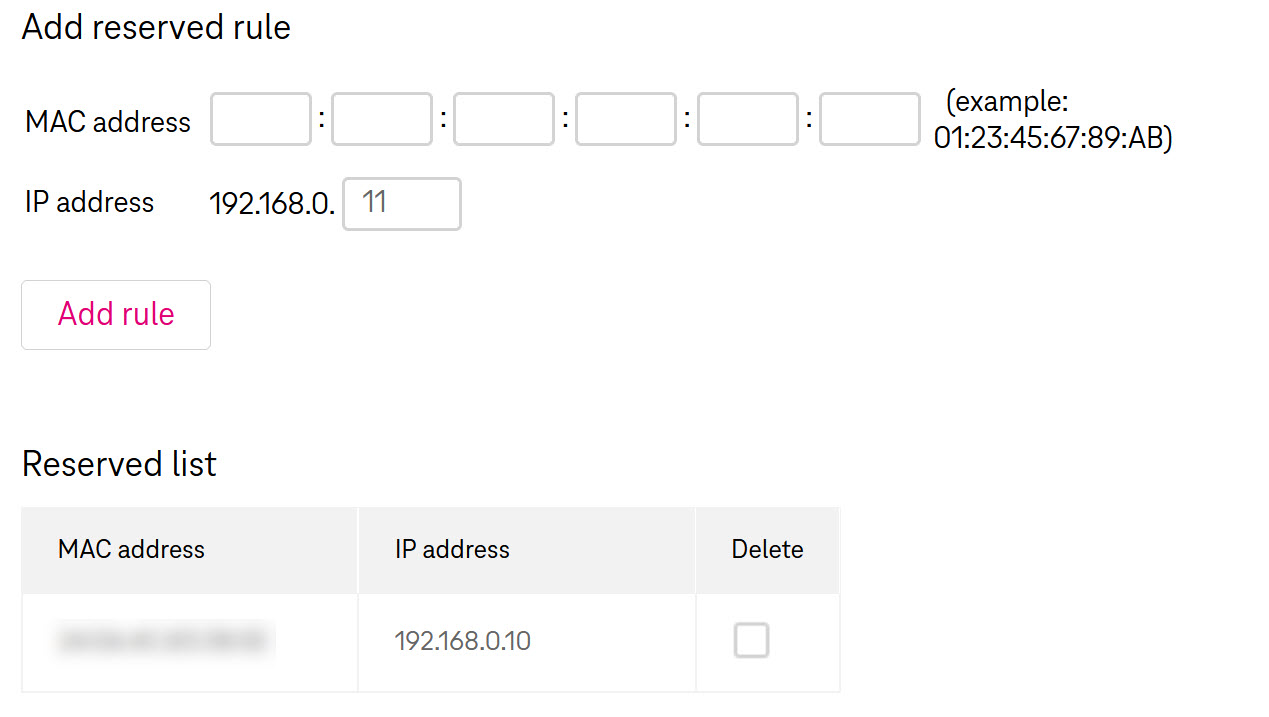
Task: Click the Add reserved rule heading
Action: pos(156,27)
